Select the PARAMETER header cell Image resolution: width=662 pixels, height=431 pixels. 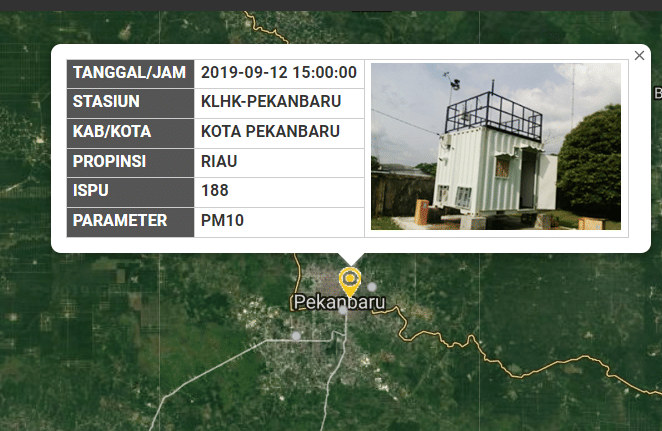130,220
